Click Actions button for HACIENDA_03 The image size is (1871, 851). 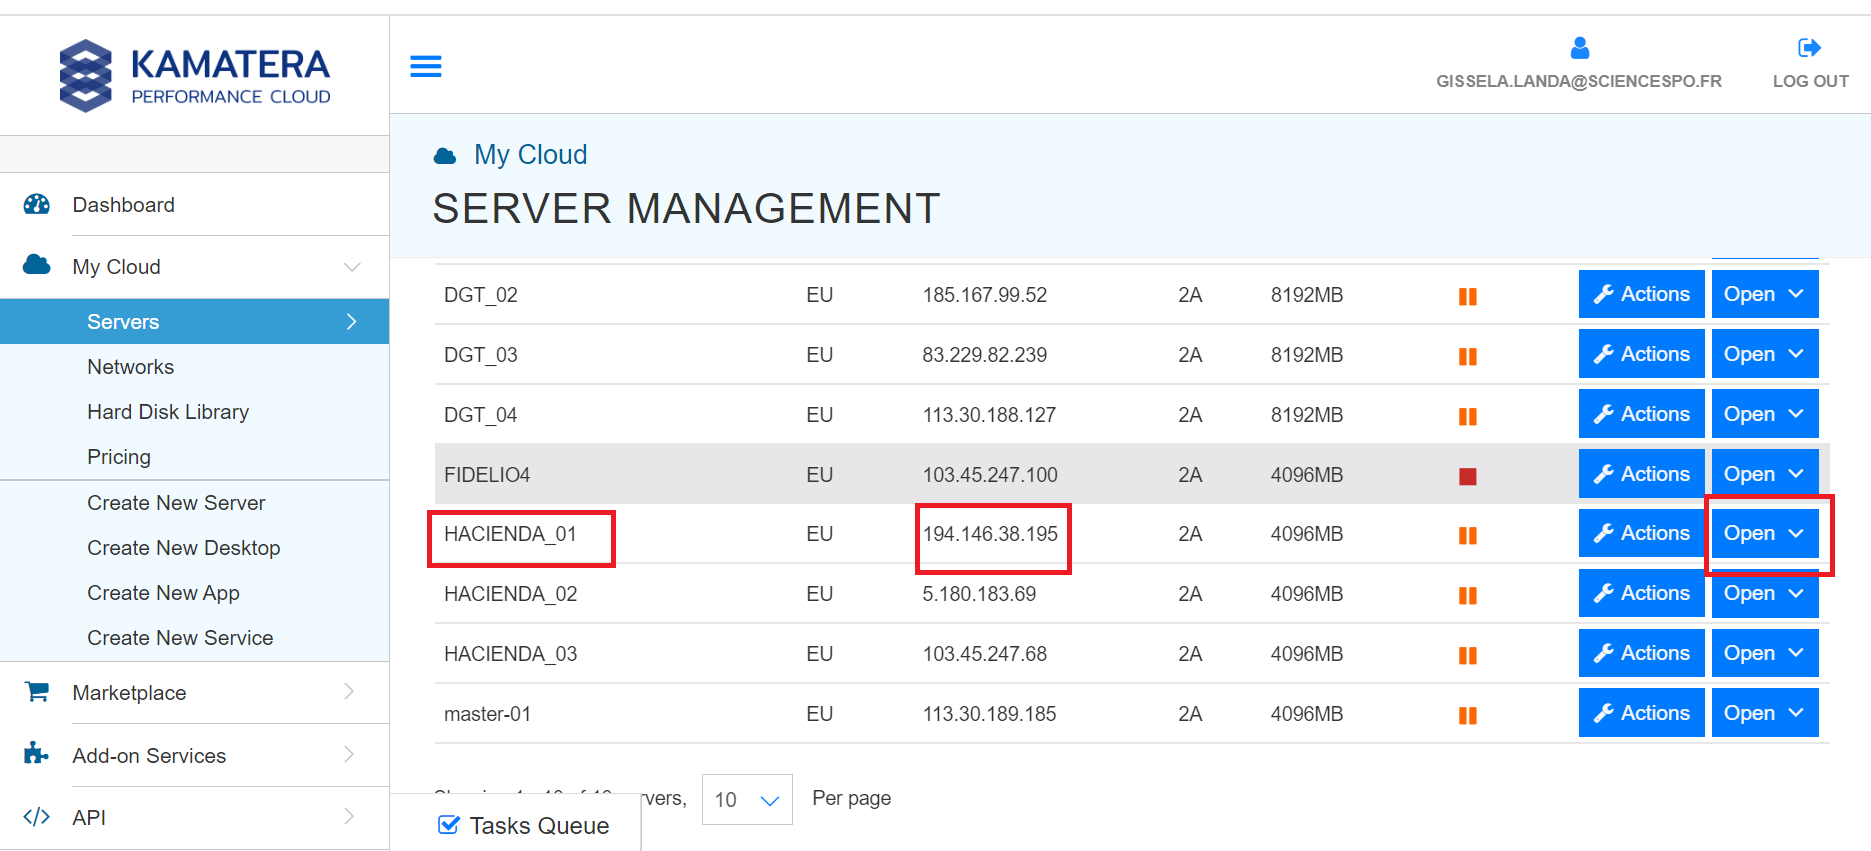(1642, 653)
